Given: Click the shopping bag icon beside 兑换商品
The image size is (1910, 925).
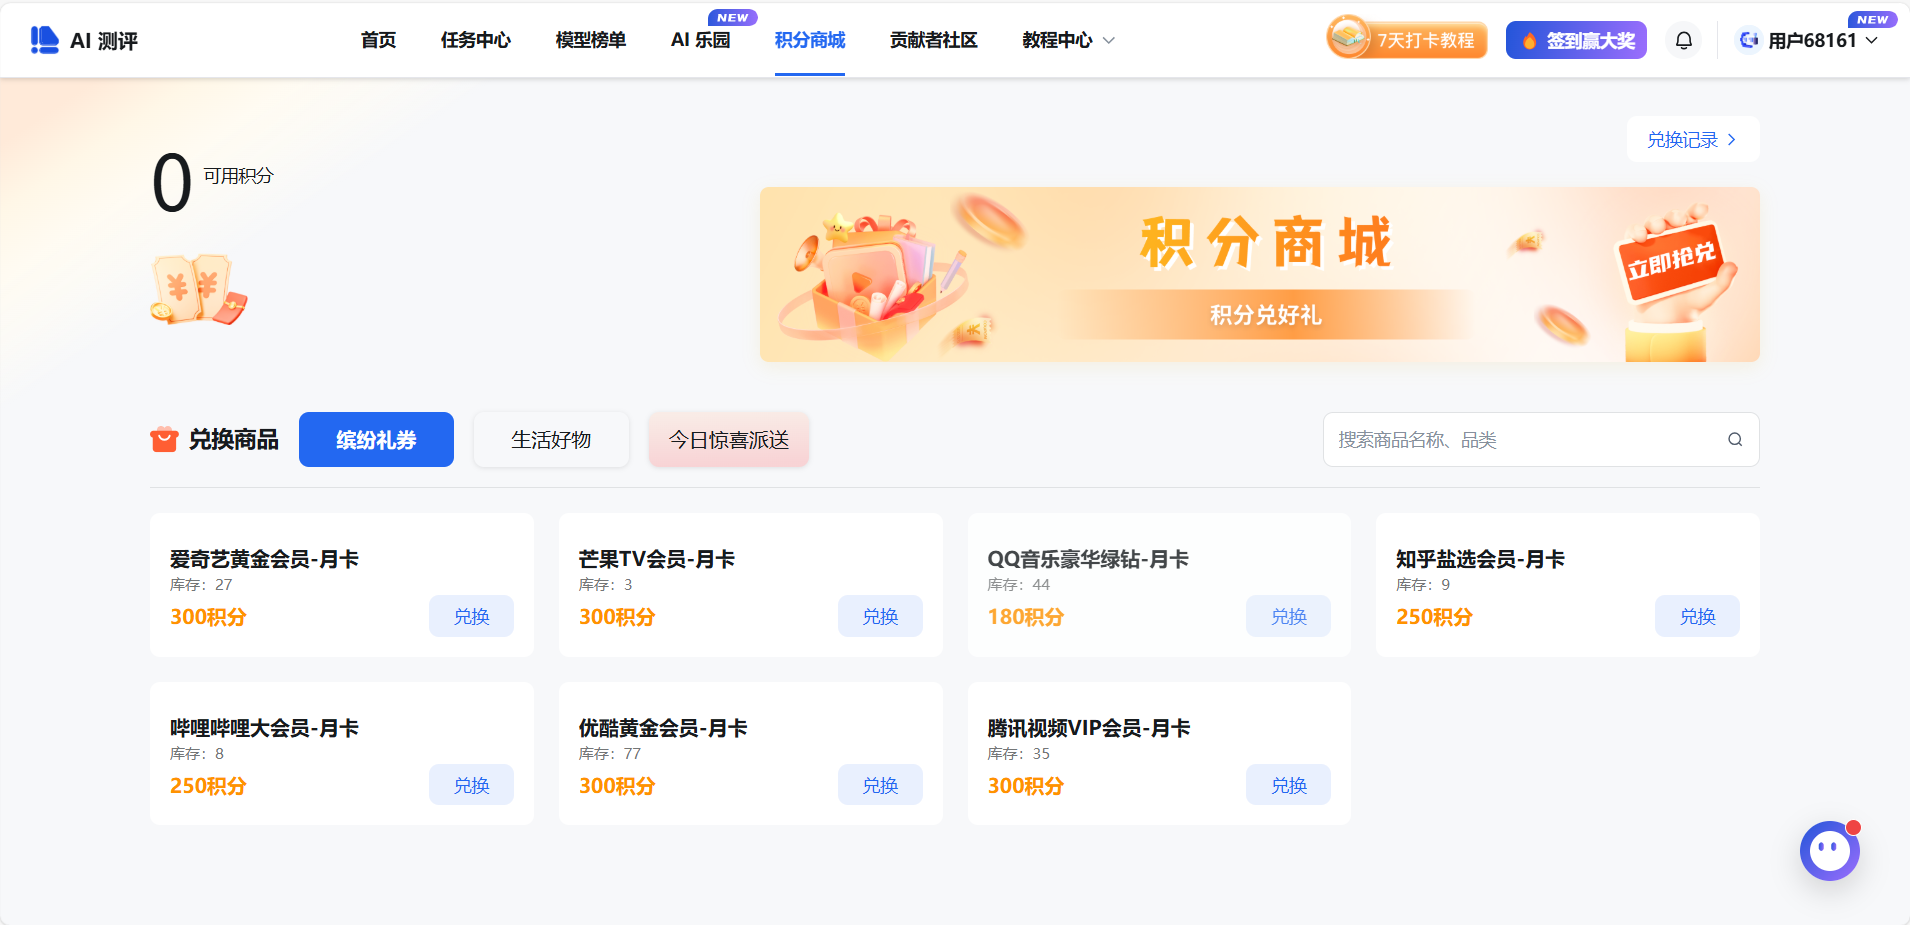Looking at the screenshot, I should tap(164, 439).
